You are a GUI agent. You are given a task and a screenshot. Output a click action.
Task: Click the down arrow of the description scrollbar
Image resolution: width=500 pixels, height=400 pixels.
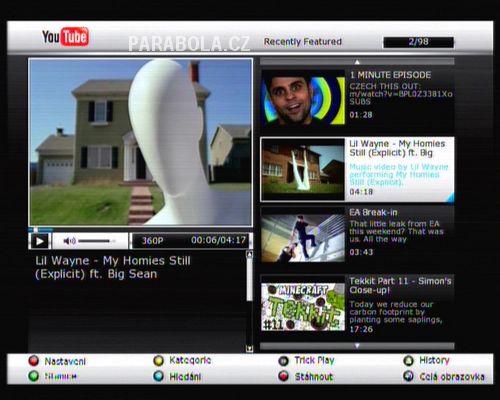click(x=249, y=349)
